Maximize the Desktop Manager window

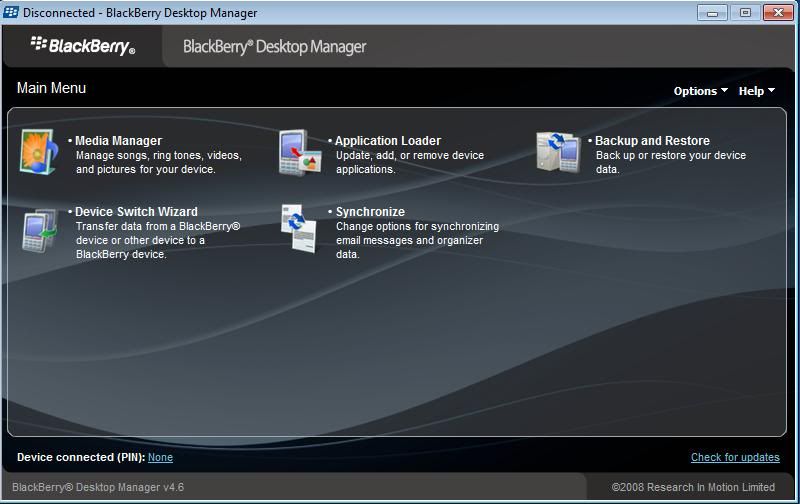(x=745, y=12)
